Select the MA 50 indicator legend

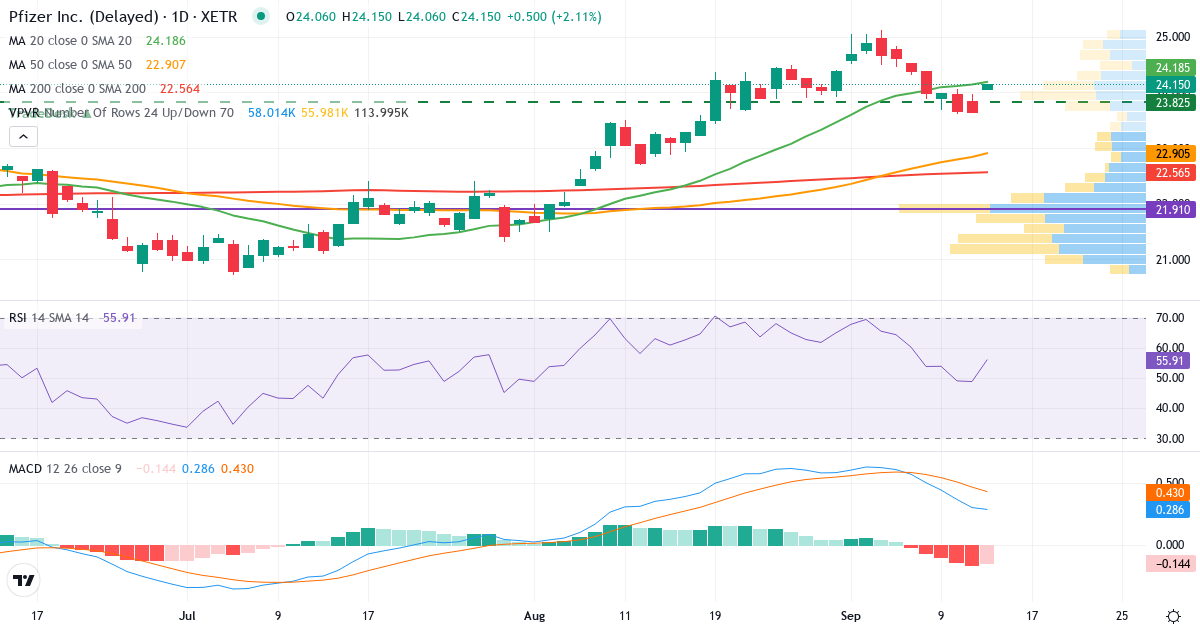69,65
